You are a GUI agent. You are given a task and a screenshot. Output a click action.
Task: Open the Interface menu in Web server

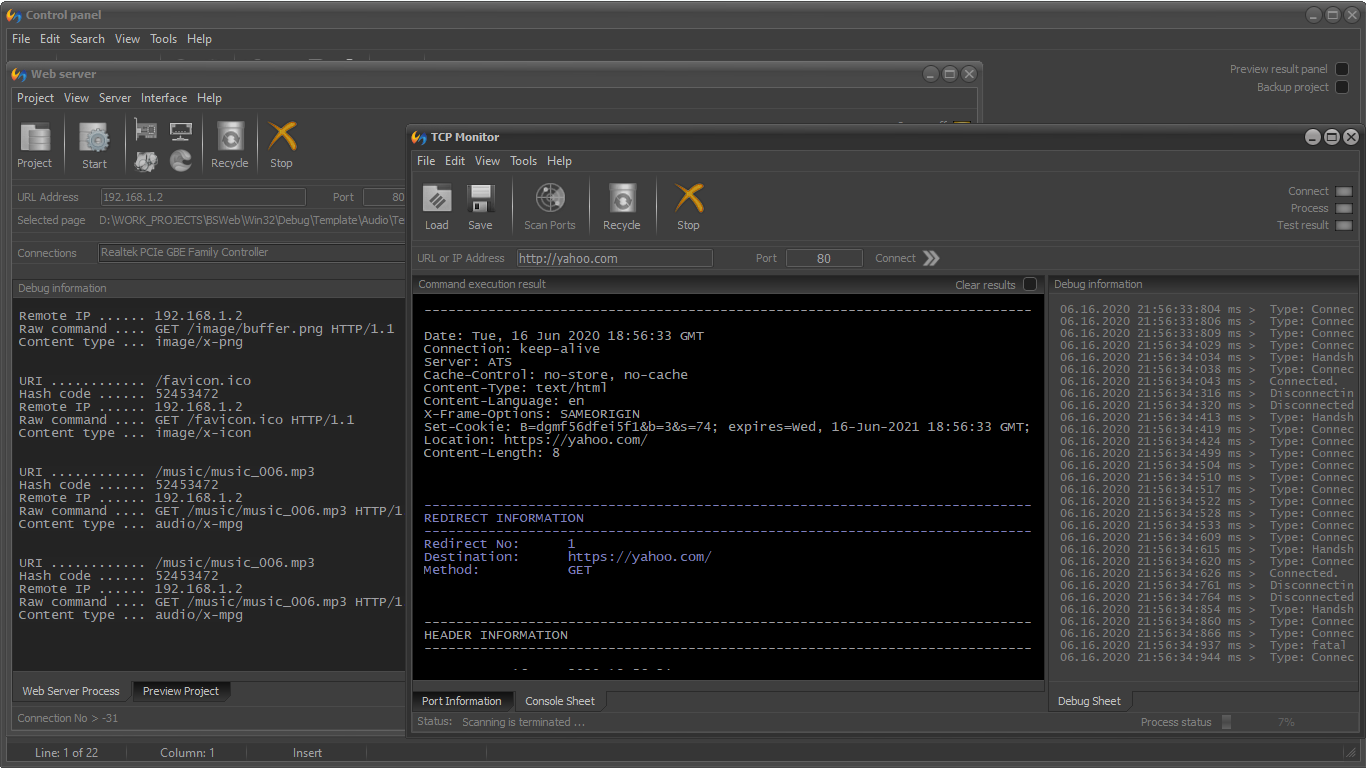coord(164,98)
